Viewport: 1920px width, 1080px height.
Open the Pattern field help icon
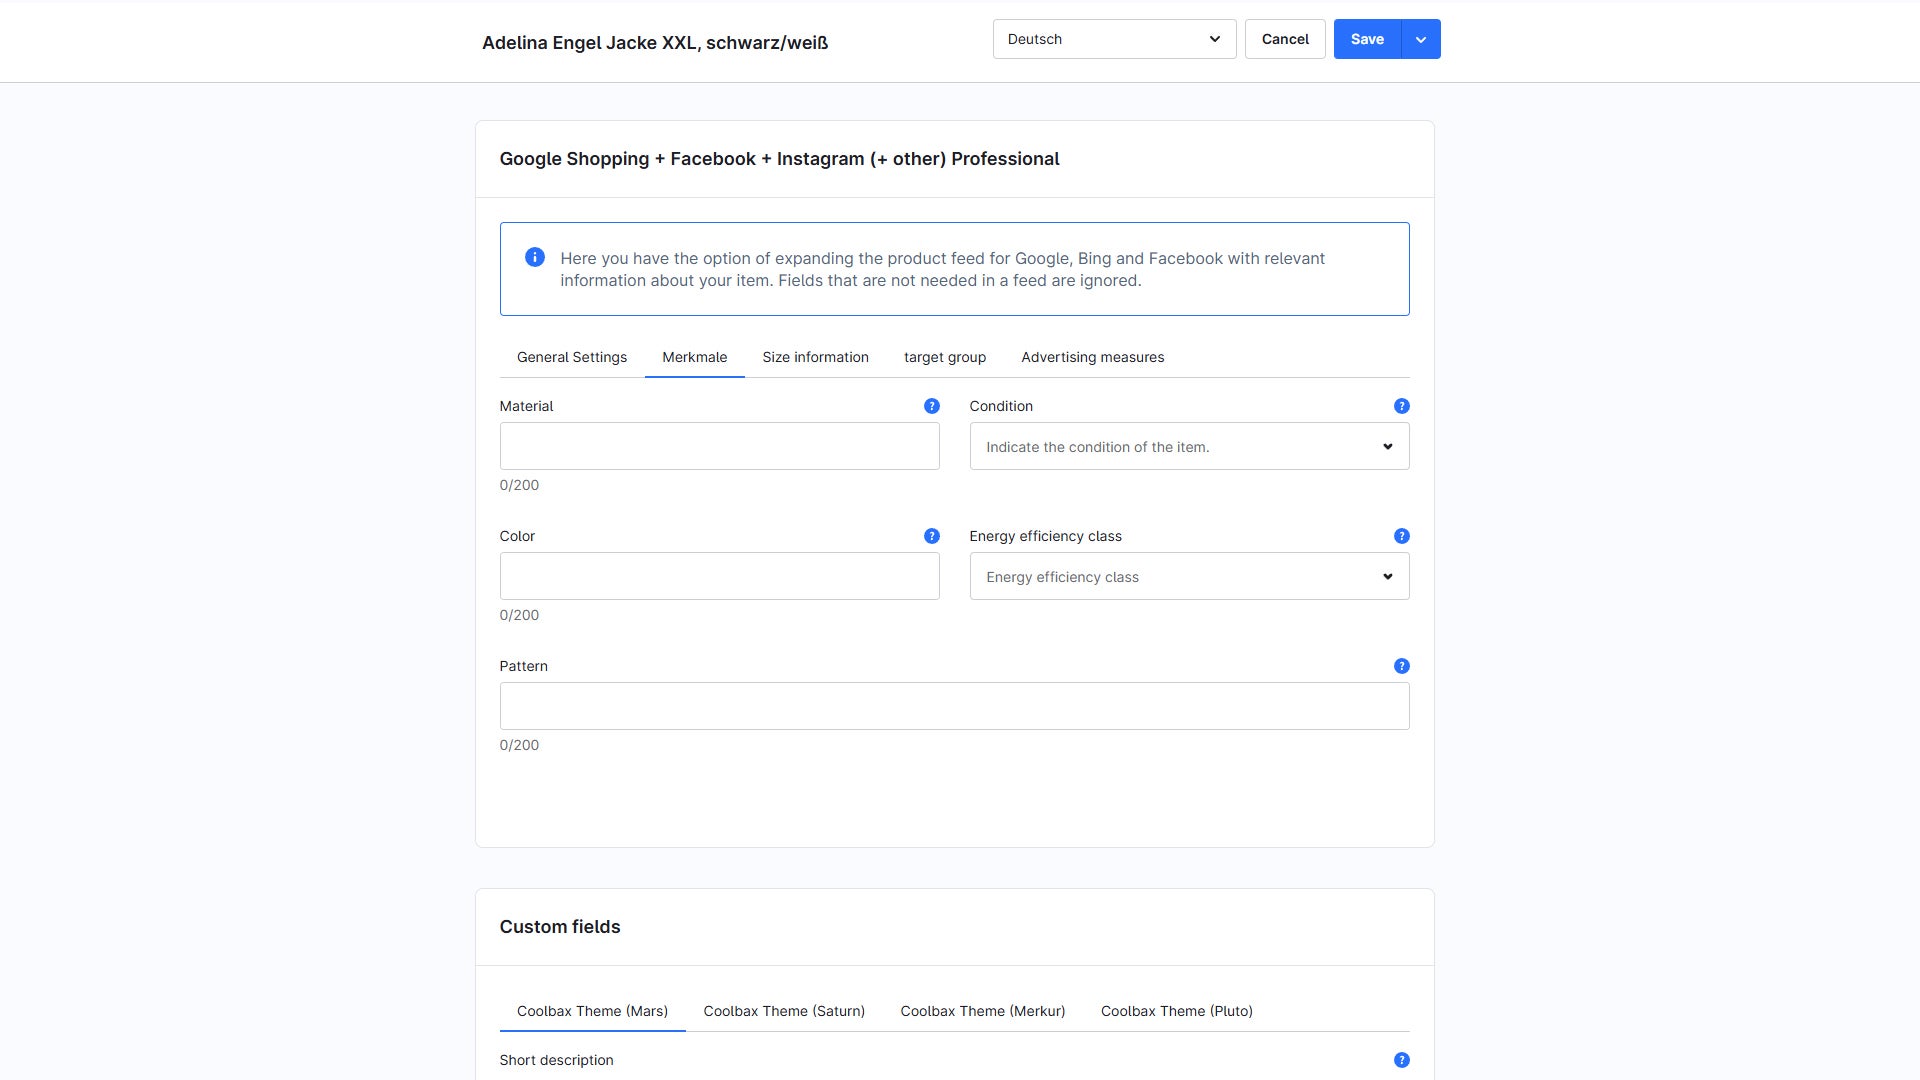(x=1401, y=666)
